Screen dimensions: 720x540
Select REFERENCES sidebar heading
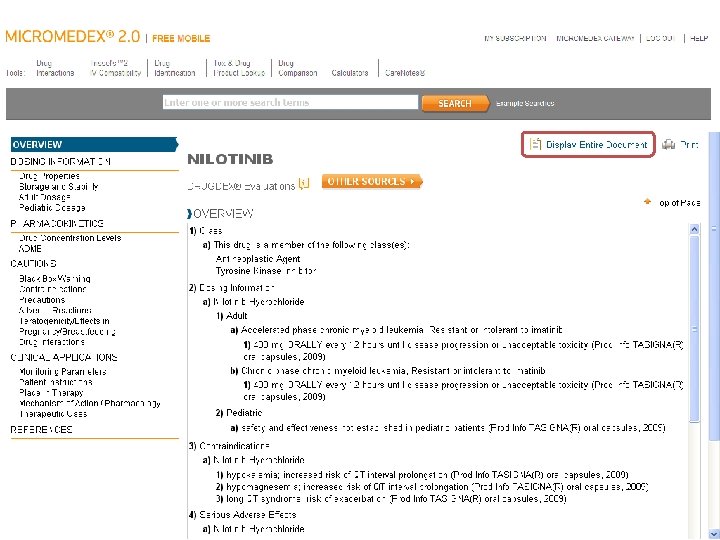41,430
